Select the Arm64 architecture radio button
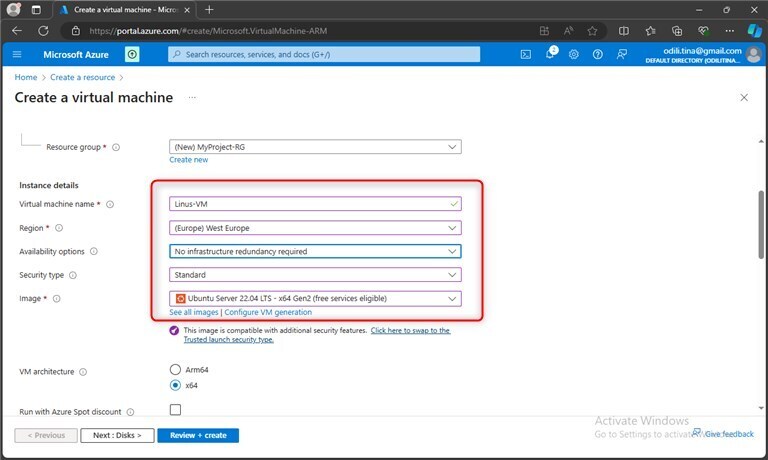This screenshot has width=768, height=460. coord(175,369)
